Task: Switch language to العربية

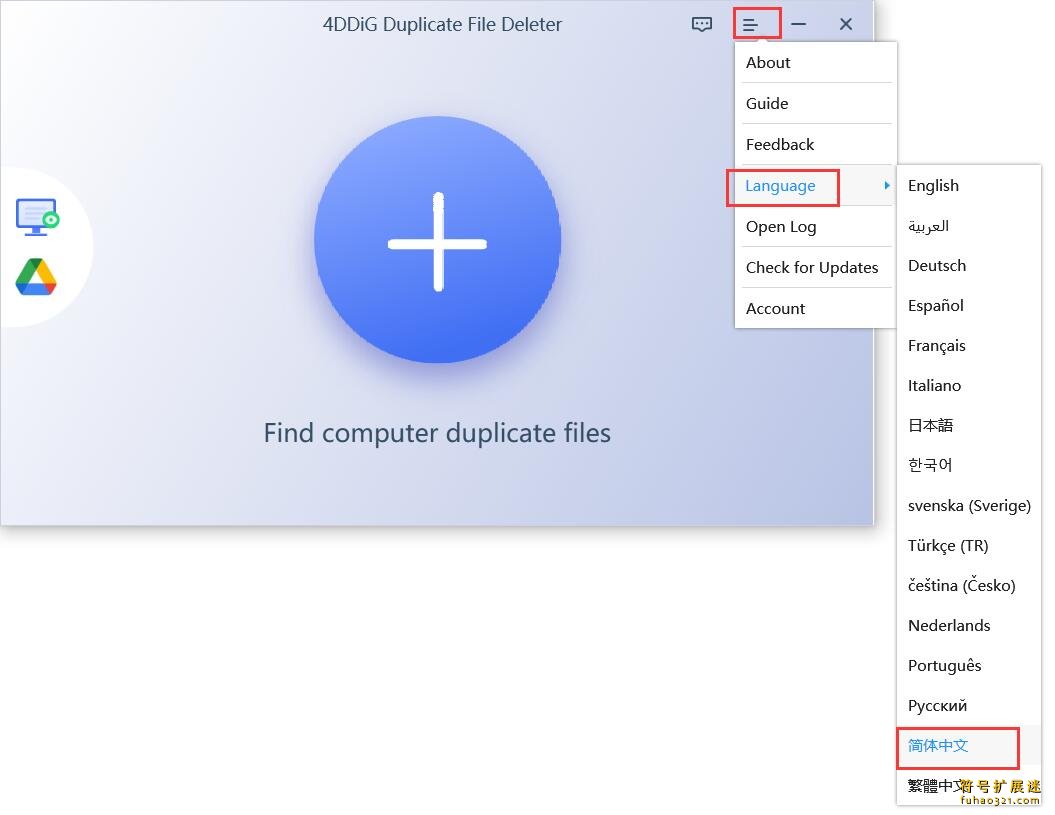Action: [x=969, y=225]
